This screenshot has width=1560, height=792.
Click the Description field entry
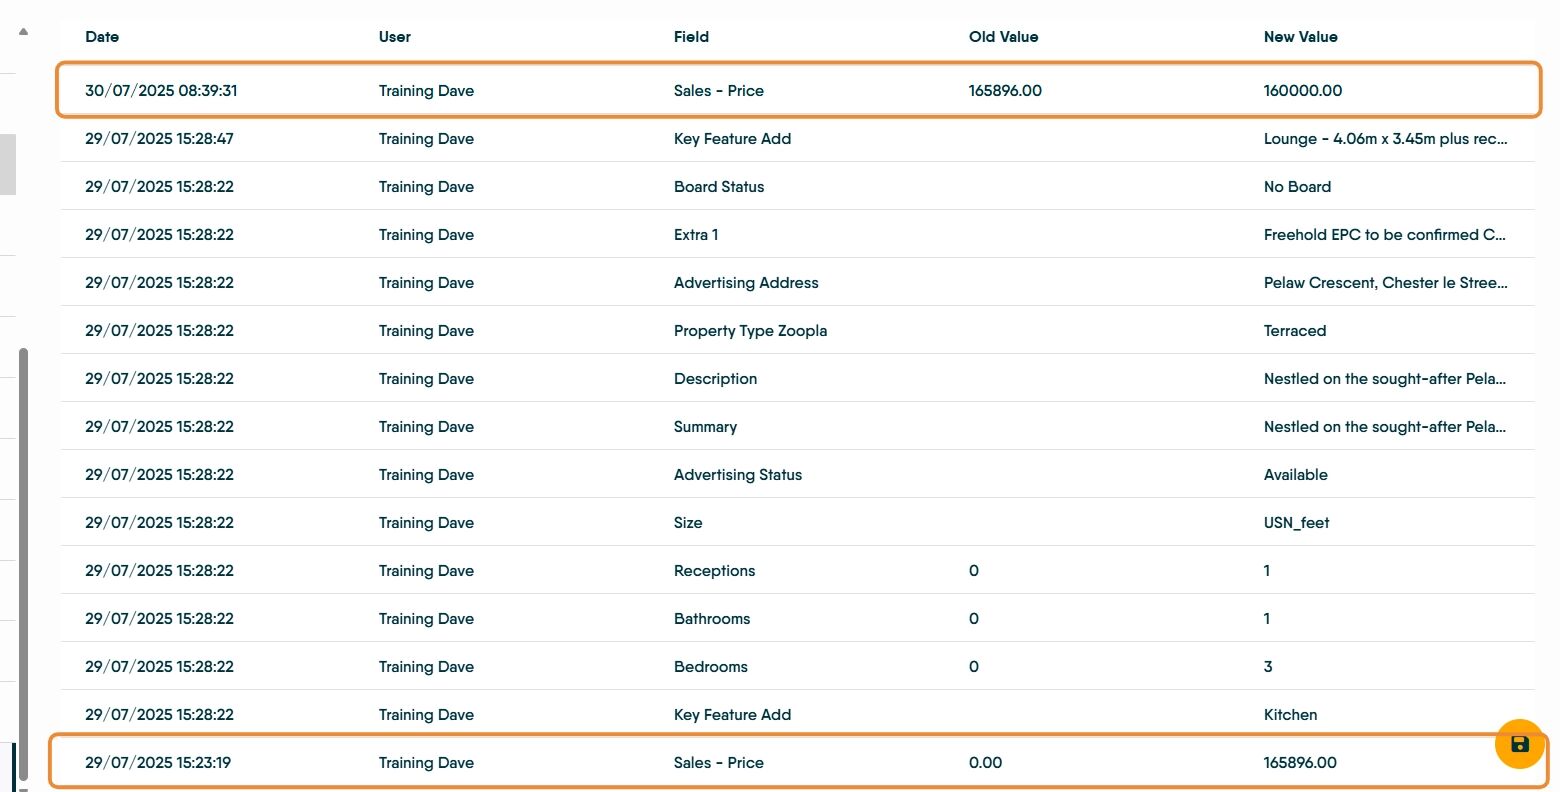click(x=715, y=379)
